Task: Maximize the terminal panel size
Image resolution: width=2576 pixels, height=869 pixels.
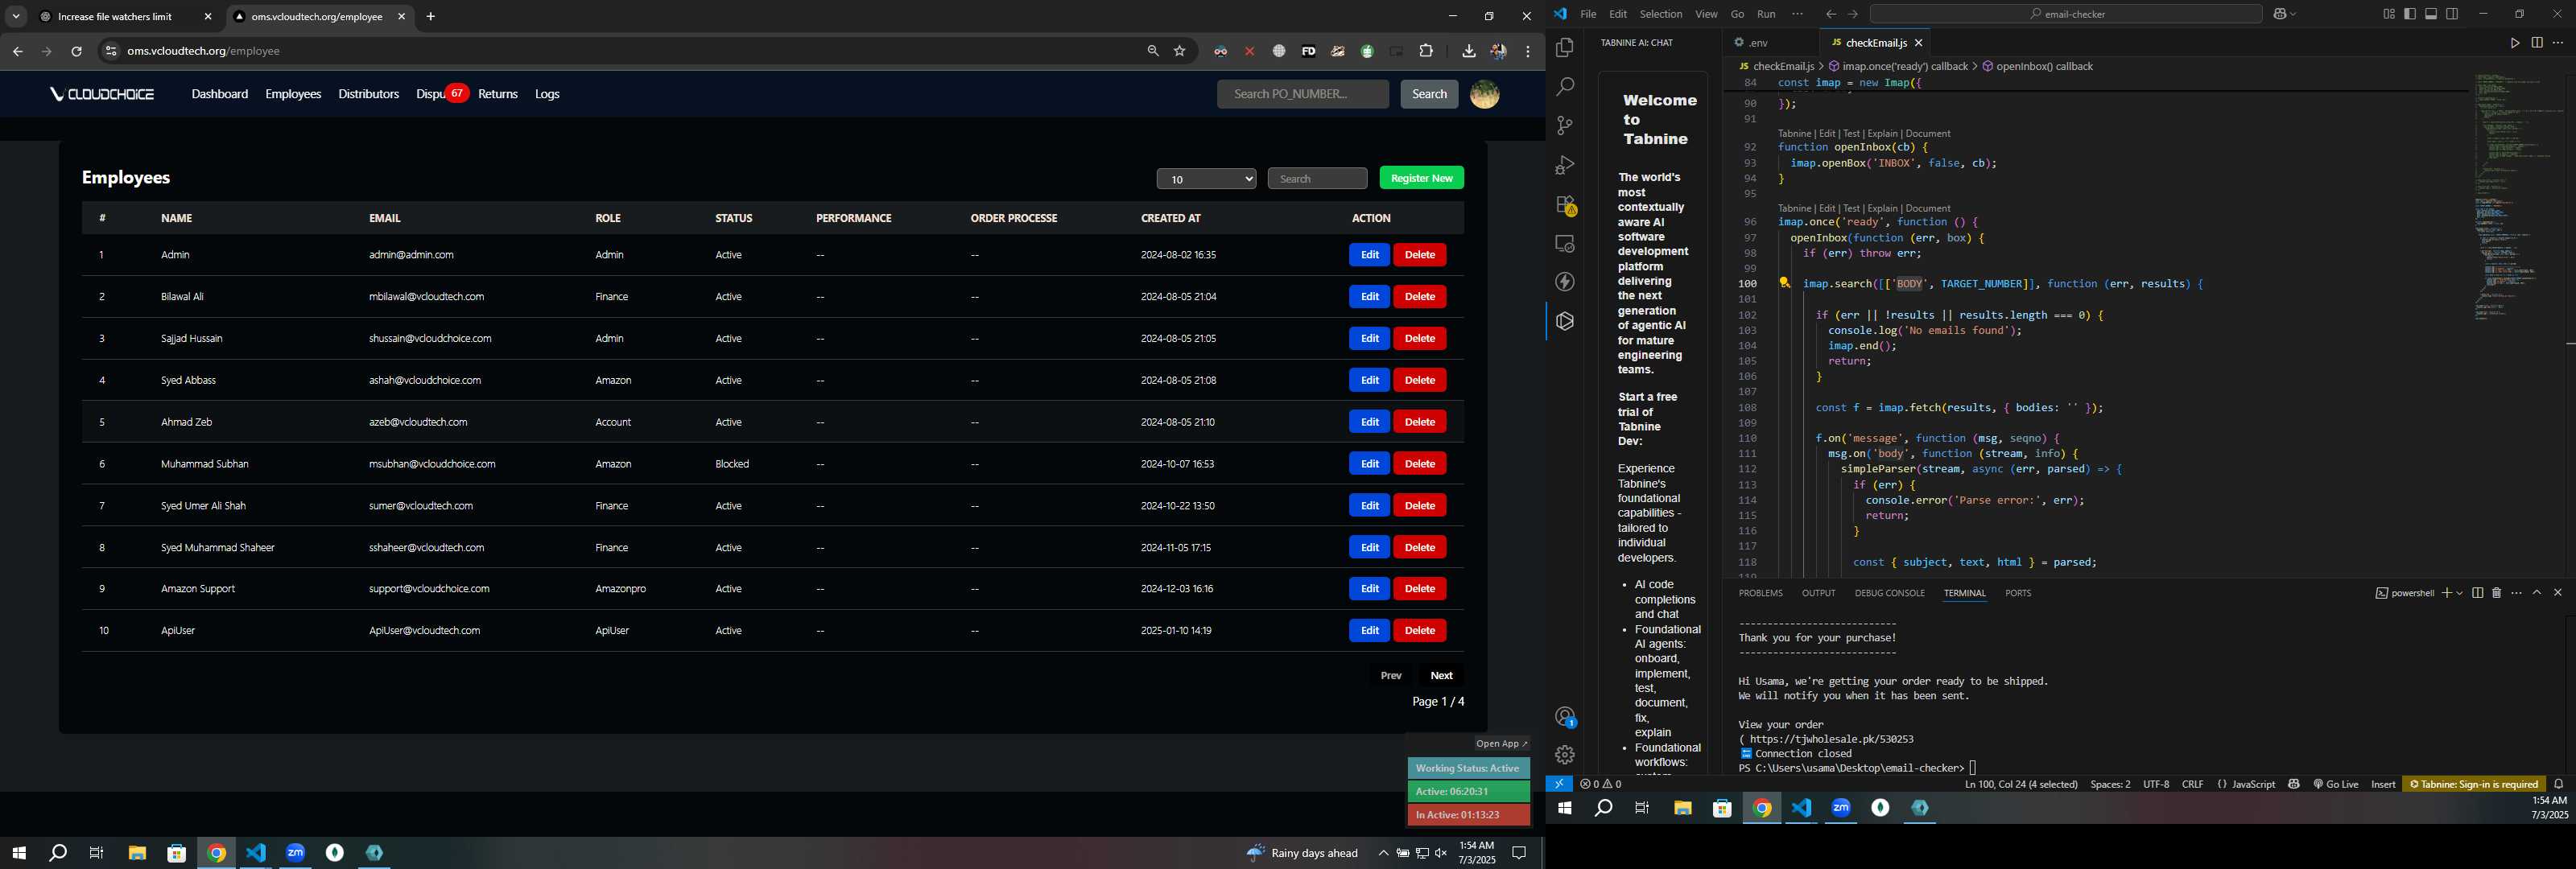Action: [x=2537, y=593]
